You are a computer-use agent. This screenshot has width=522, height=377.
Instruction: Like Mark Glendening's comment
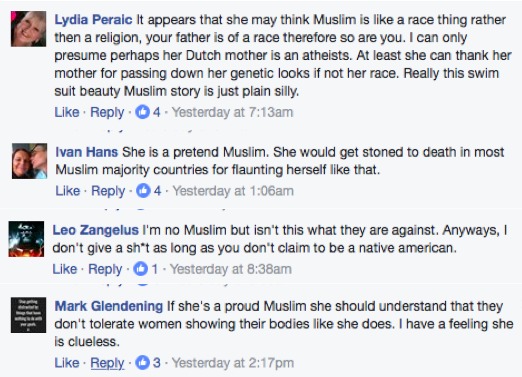pos(67,363)
